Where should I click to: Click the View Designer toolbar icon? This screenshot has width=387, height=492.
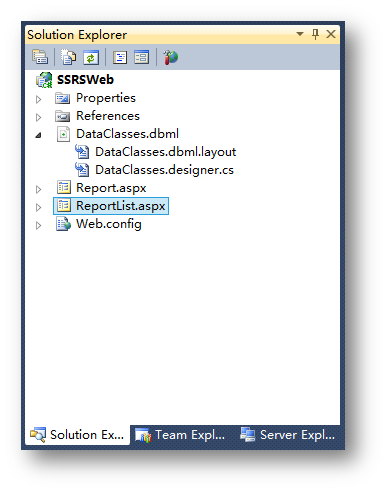click(x=142, y=57)
